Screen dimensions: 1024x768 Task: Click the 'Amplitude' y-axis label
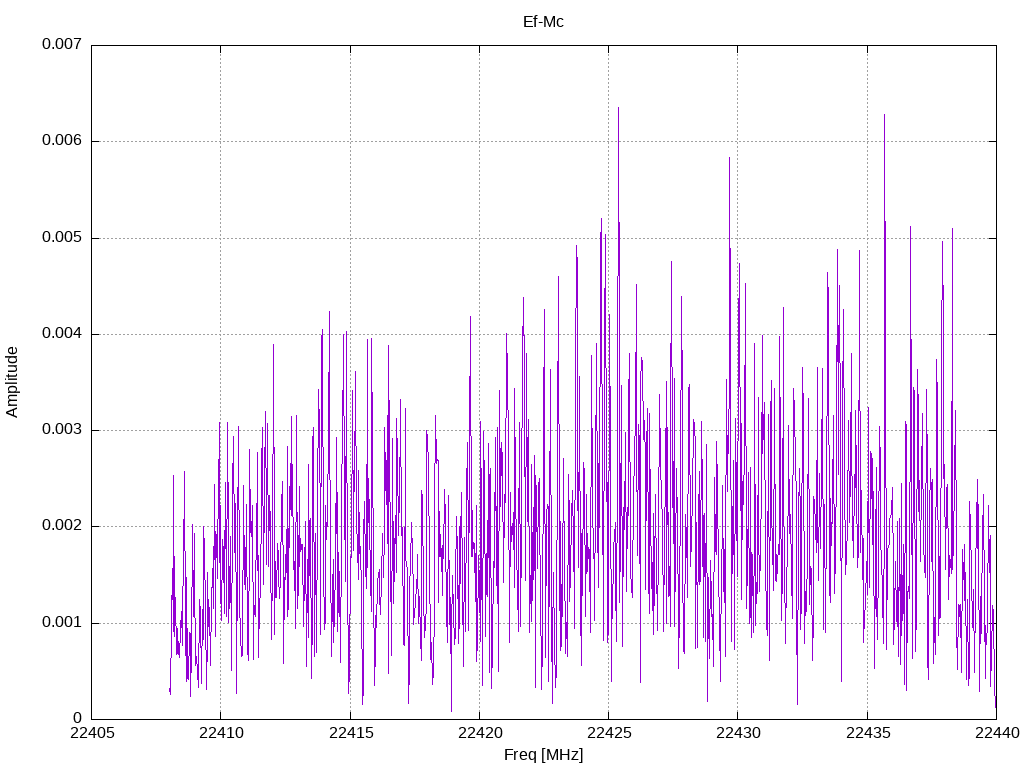coord(12,382)
